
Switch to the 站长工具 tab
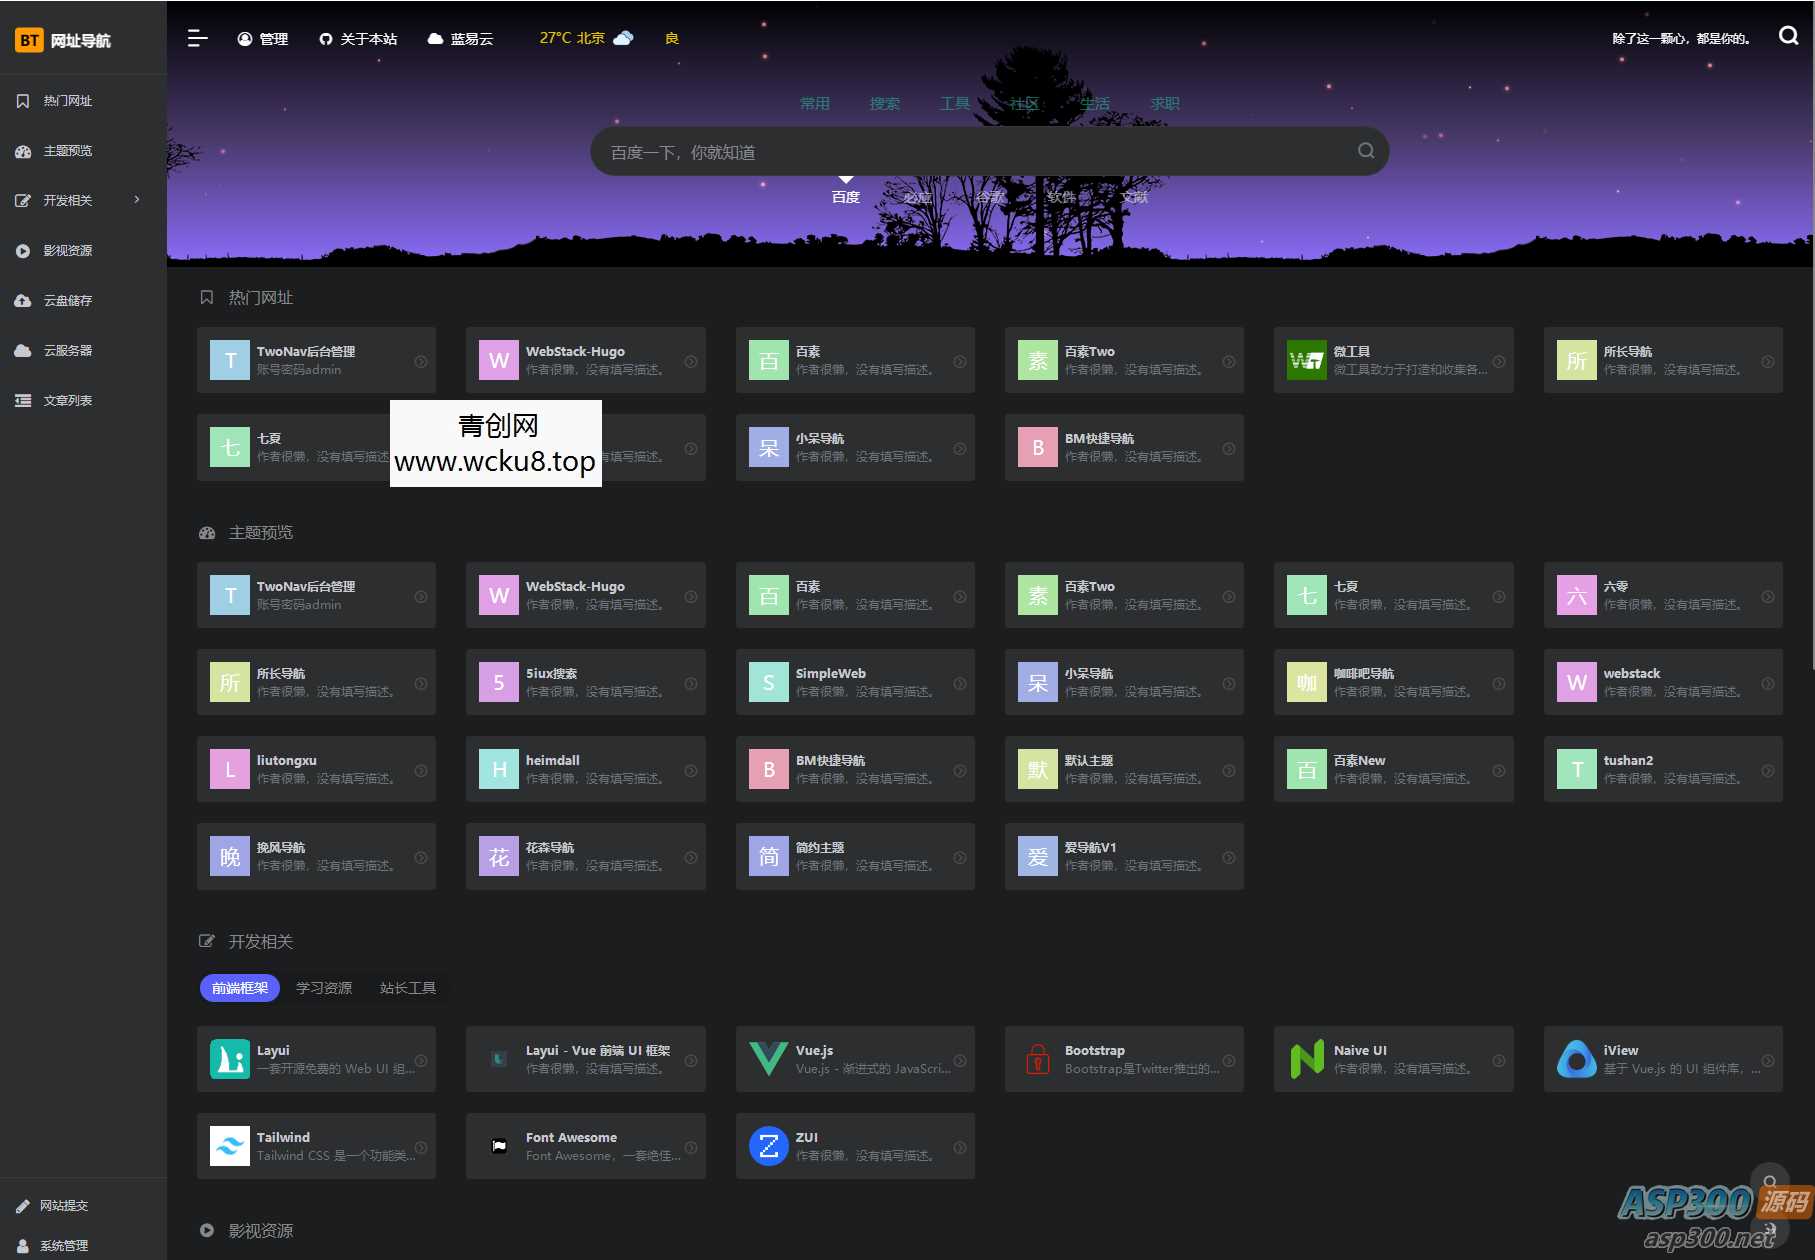click(407, 988)
